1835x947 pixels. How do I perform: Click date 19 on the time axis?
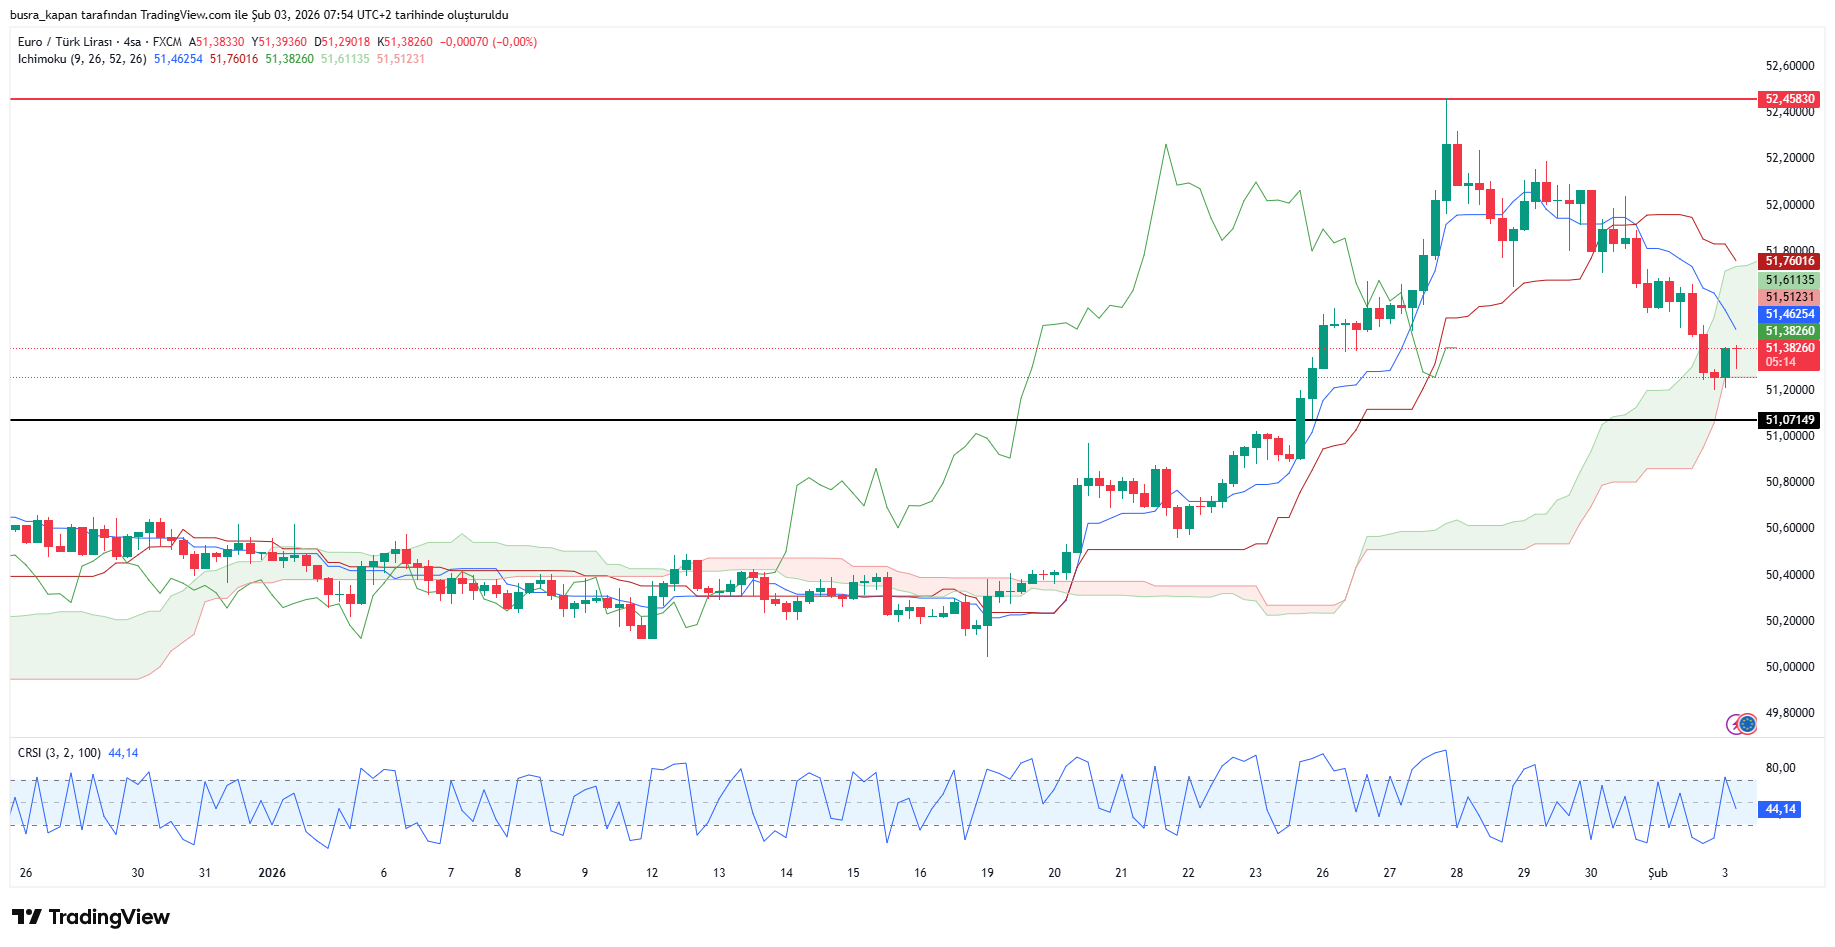[x=987, y=873]
